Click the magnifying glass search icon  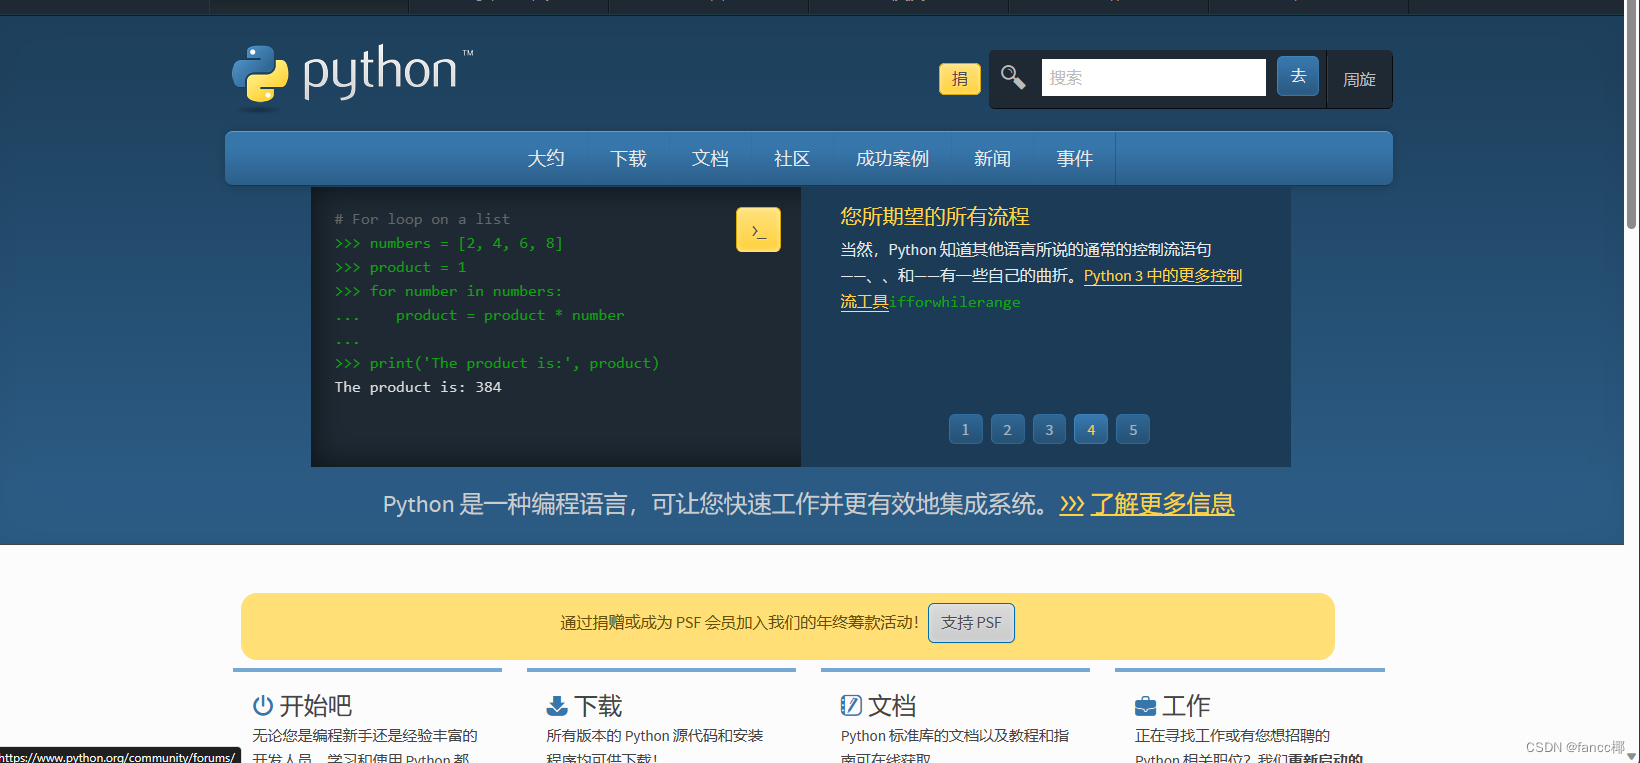pos(1013,77)
